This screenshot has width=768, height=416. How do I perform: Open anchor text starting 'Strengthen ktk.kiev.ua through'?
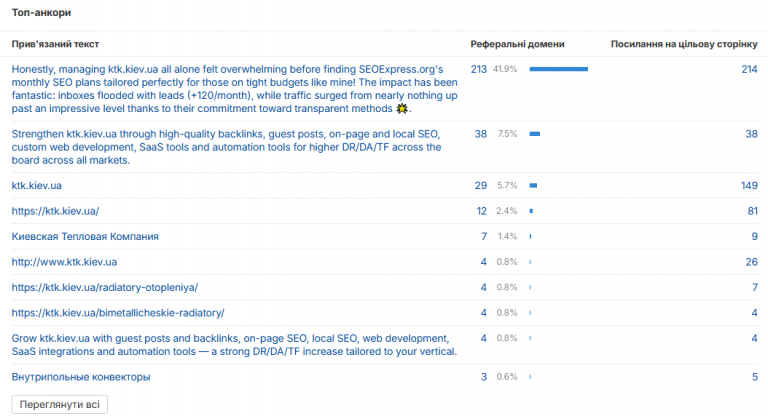click(x=226, y=147)
